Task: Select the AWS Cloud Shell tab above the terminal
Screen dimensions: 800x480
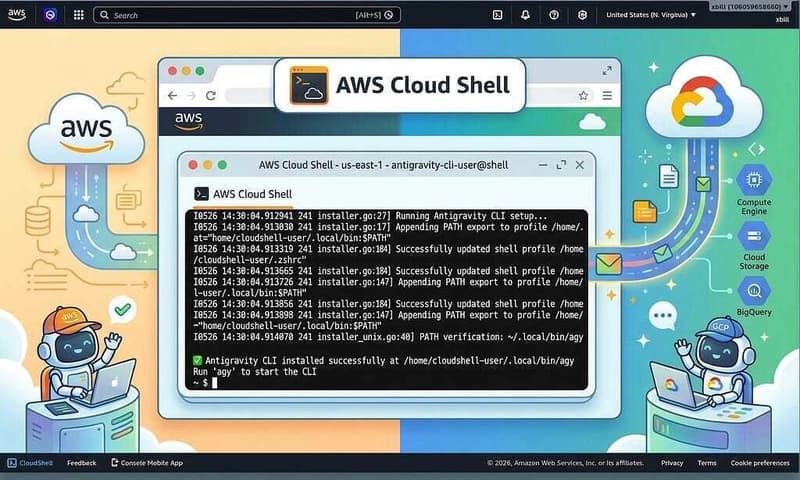Action: [243, 194]
